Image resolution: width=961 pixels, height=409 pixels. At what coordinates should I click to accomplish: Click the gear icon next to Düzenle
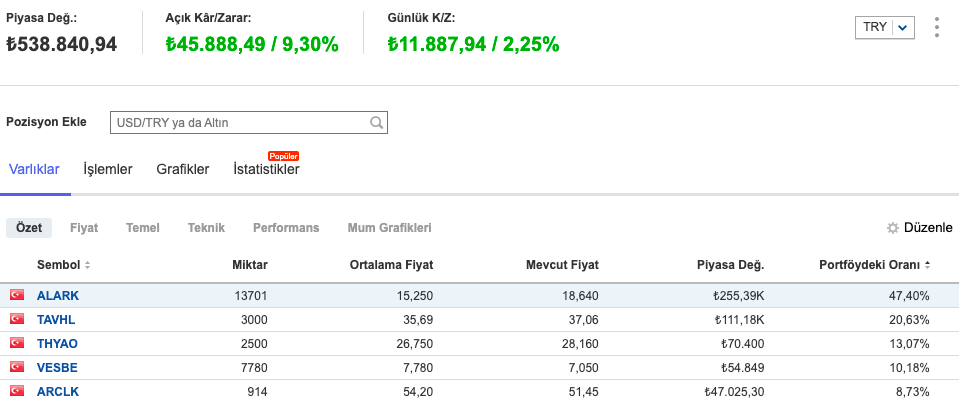tap(893, 228)
